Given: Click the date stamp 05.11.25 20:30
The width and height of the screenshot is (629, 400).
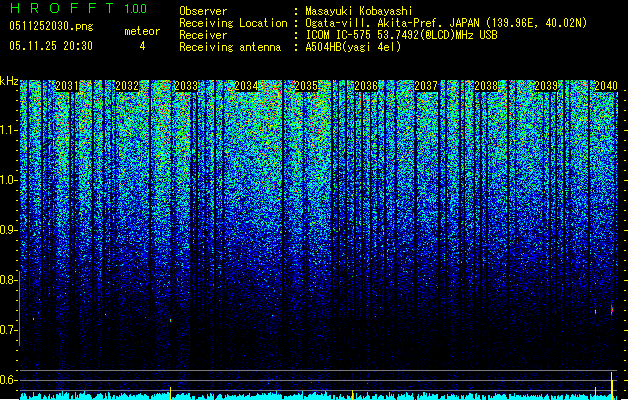Looking at the screenshot, I should (x=51, y=46).
